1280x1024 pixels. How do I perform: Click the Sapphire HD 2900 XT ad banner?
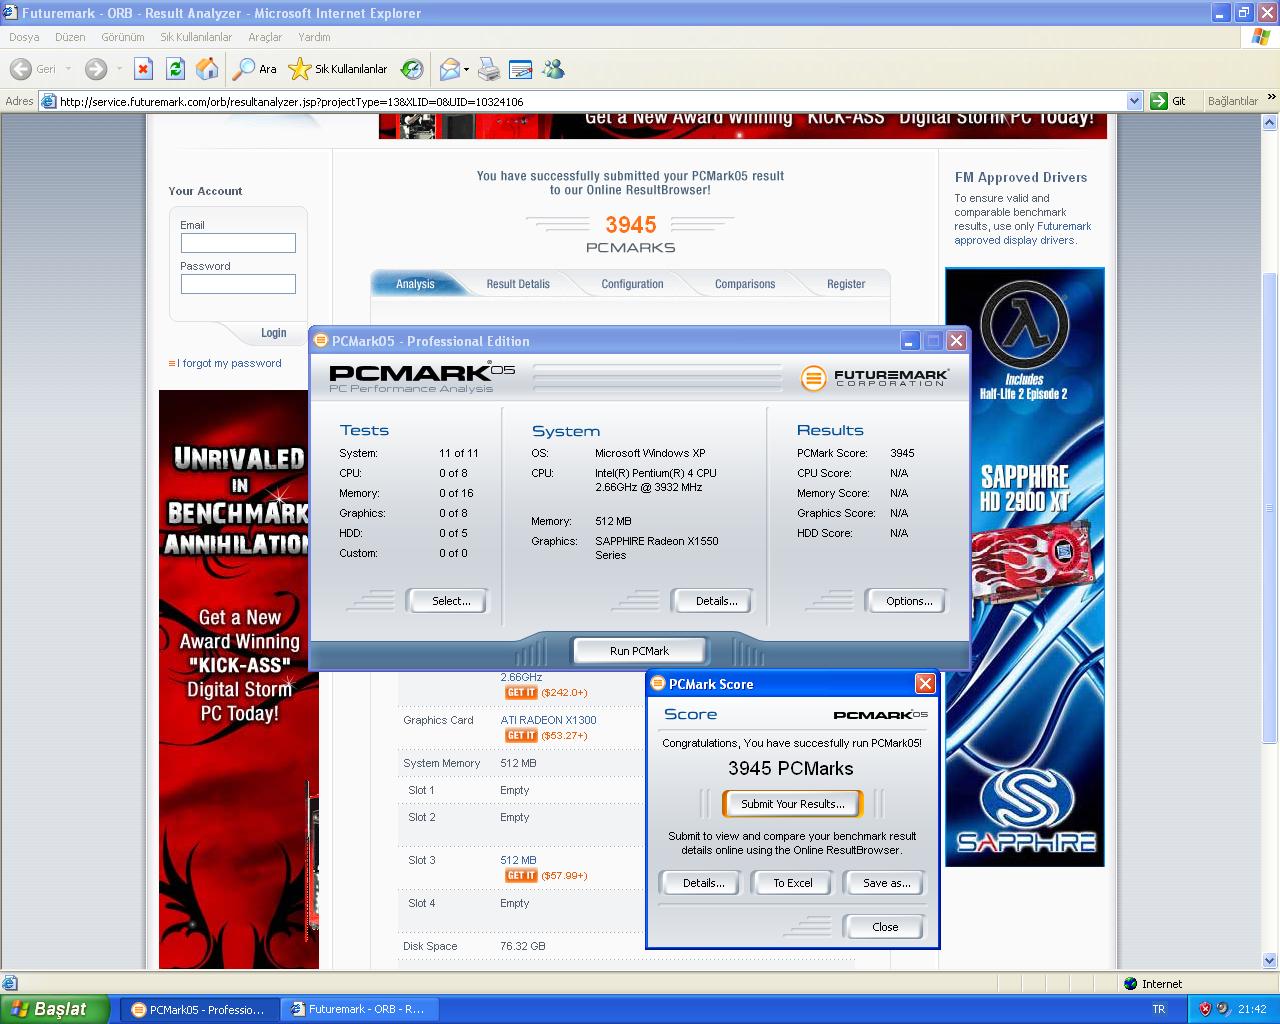[1025, 567]
